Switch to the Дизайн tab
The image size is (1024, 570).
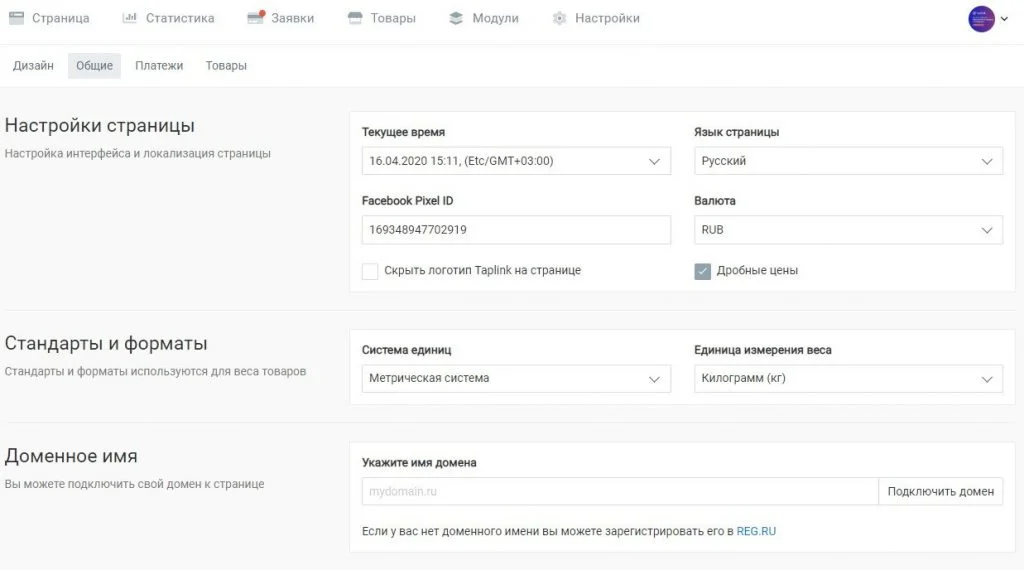tap(33, 66)
